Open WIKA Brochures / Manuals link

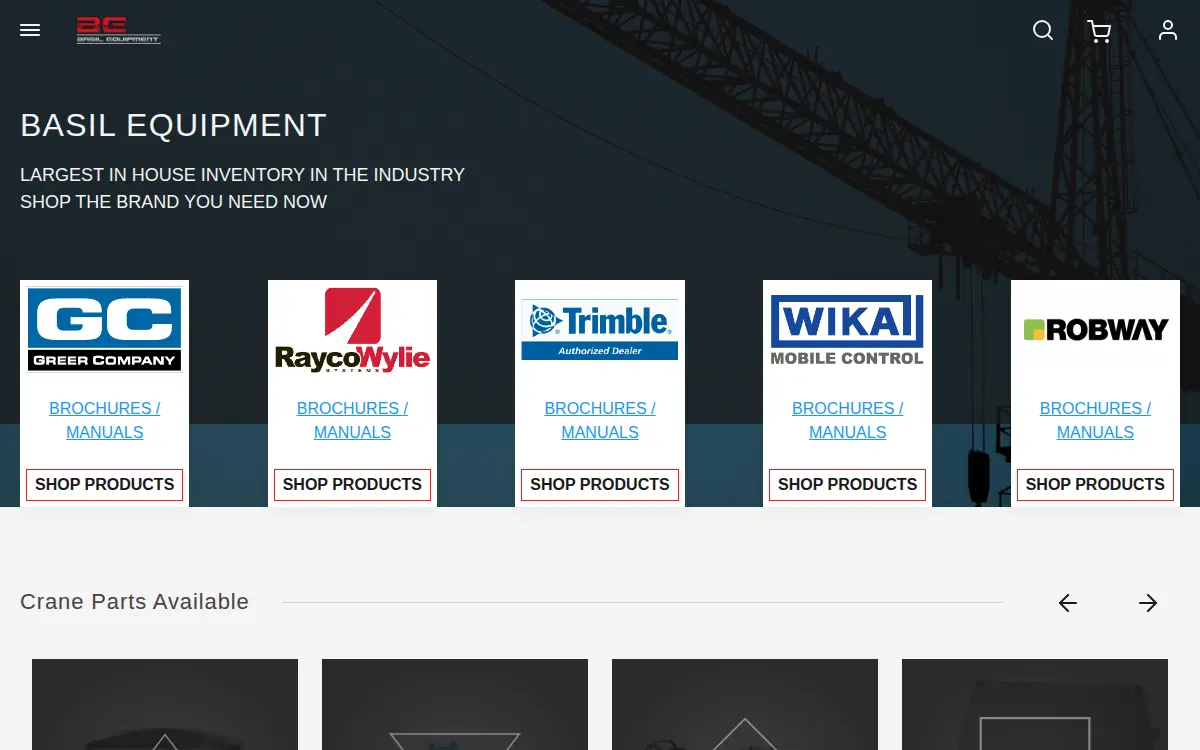(847, 420)
